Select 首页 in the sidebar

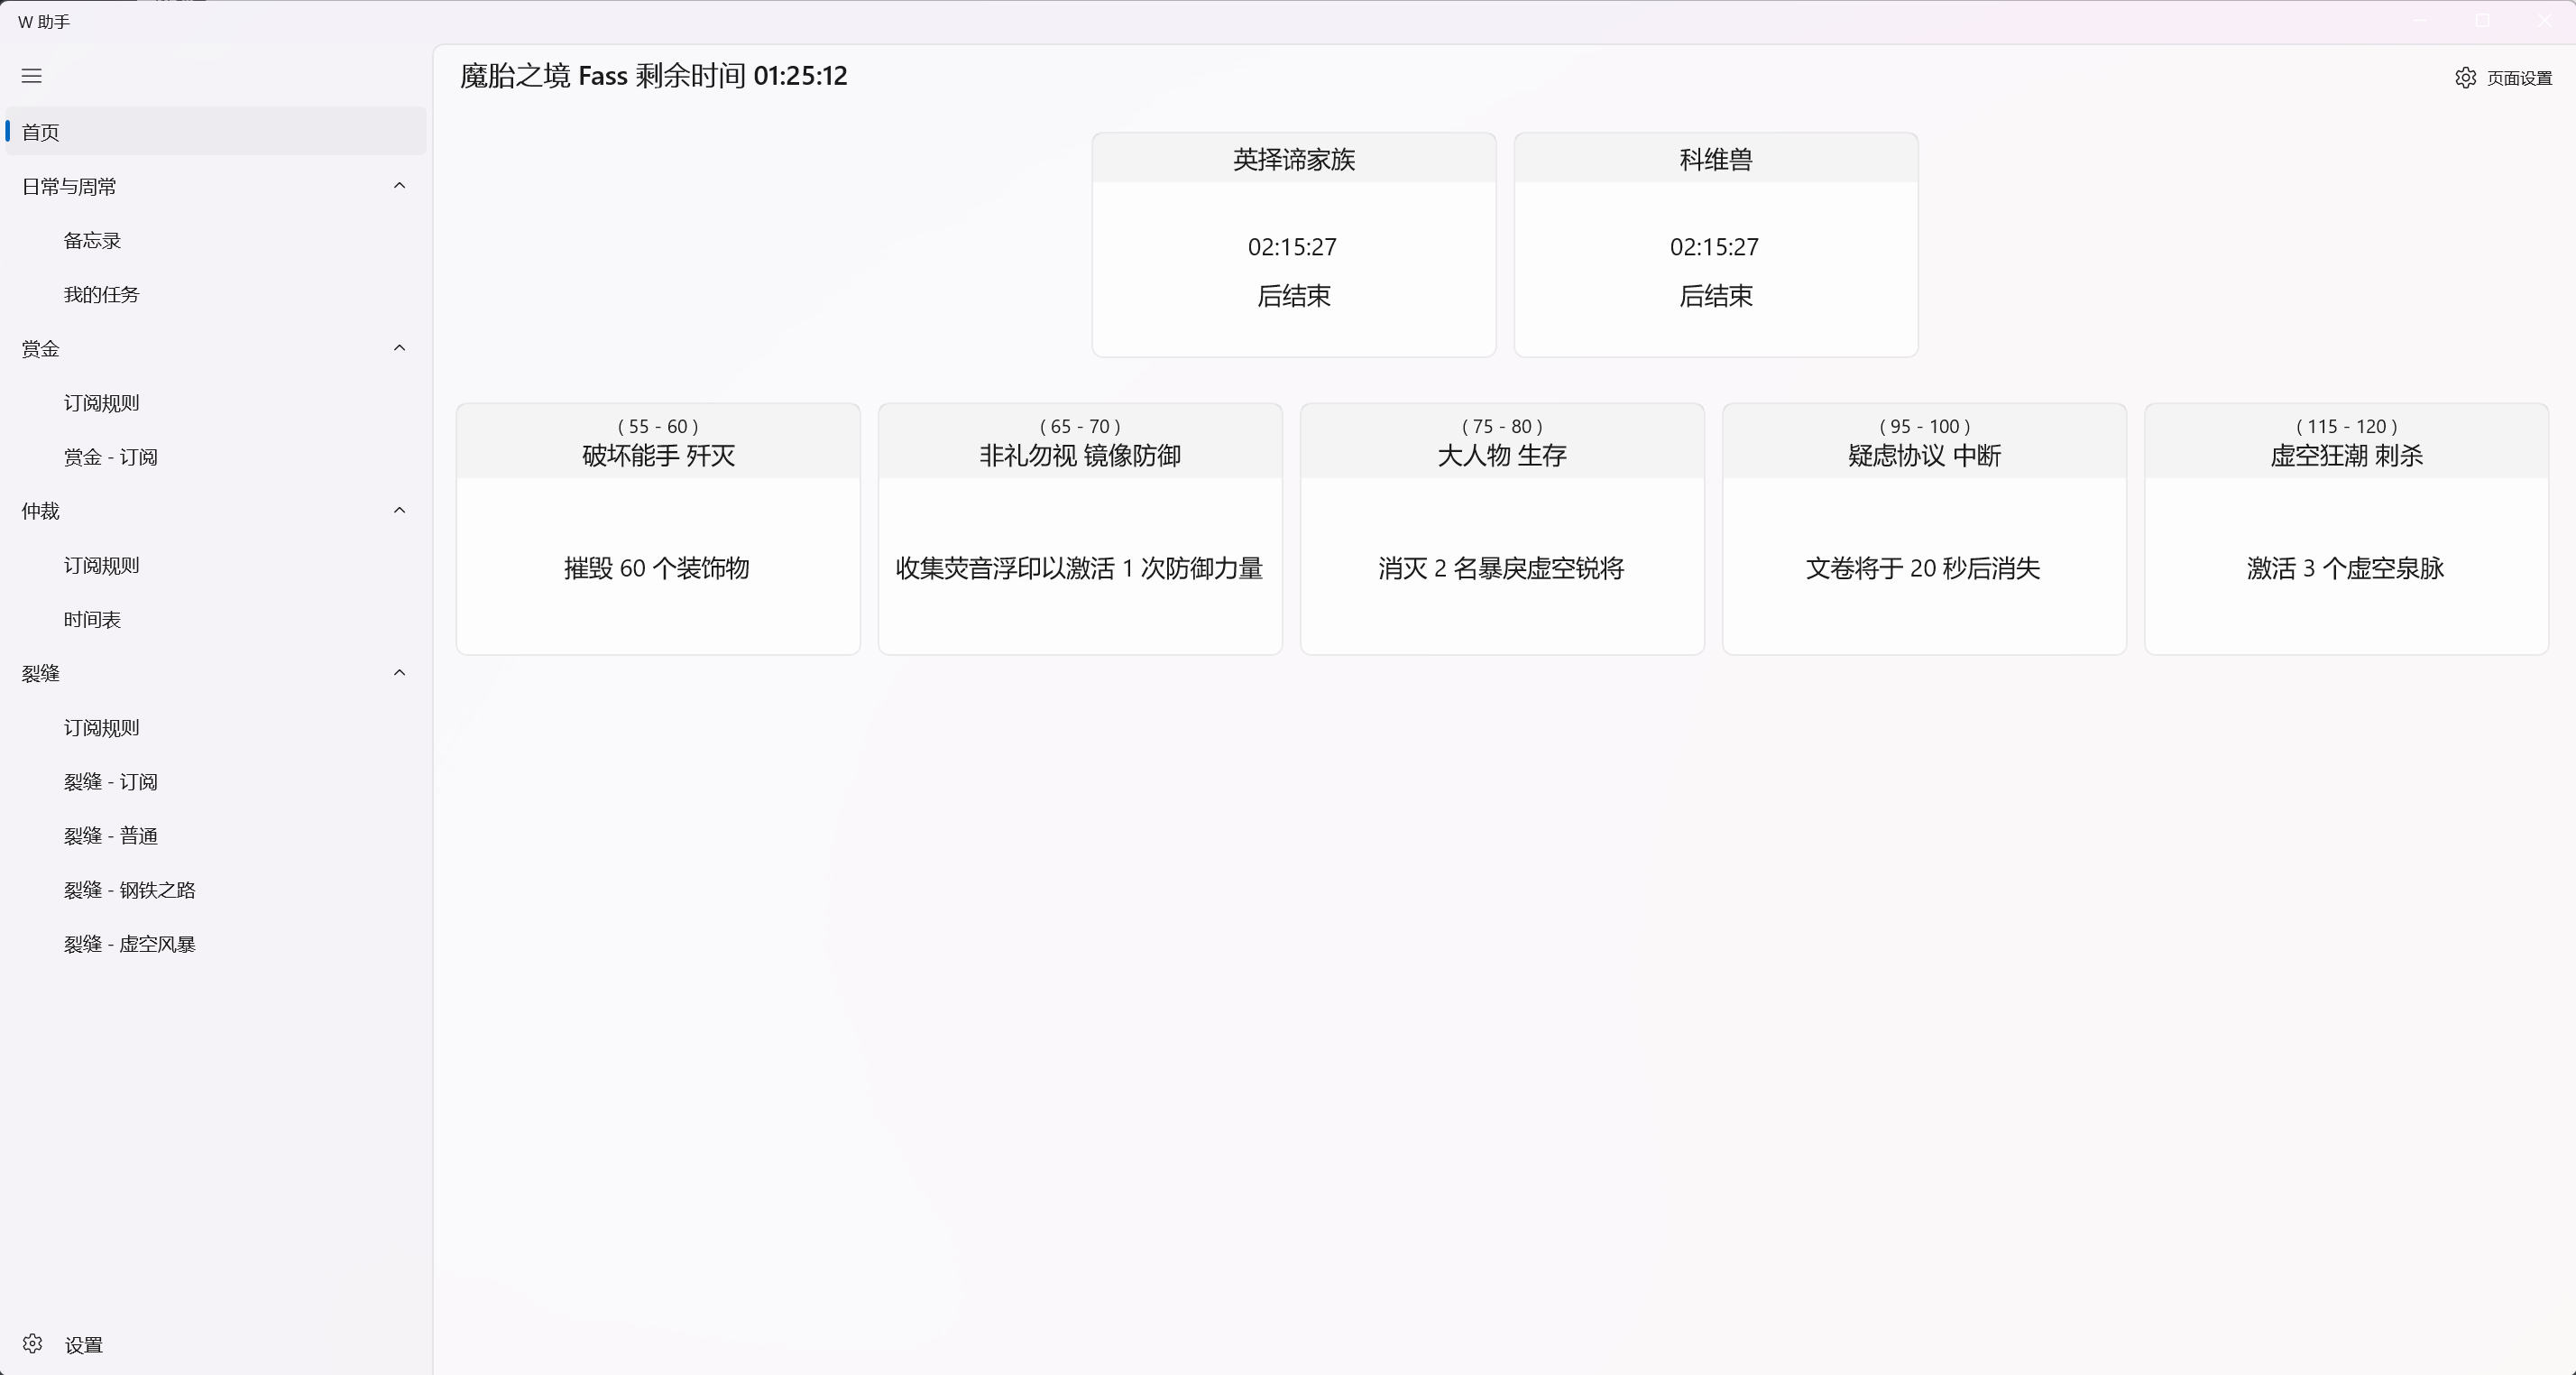(x=40, y=131)
